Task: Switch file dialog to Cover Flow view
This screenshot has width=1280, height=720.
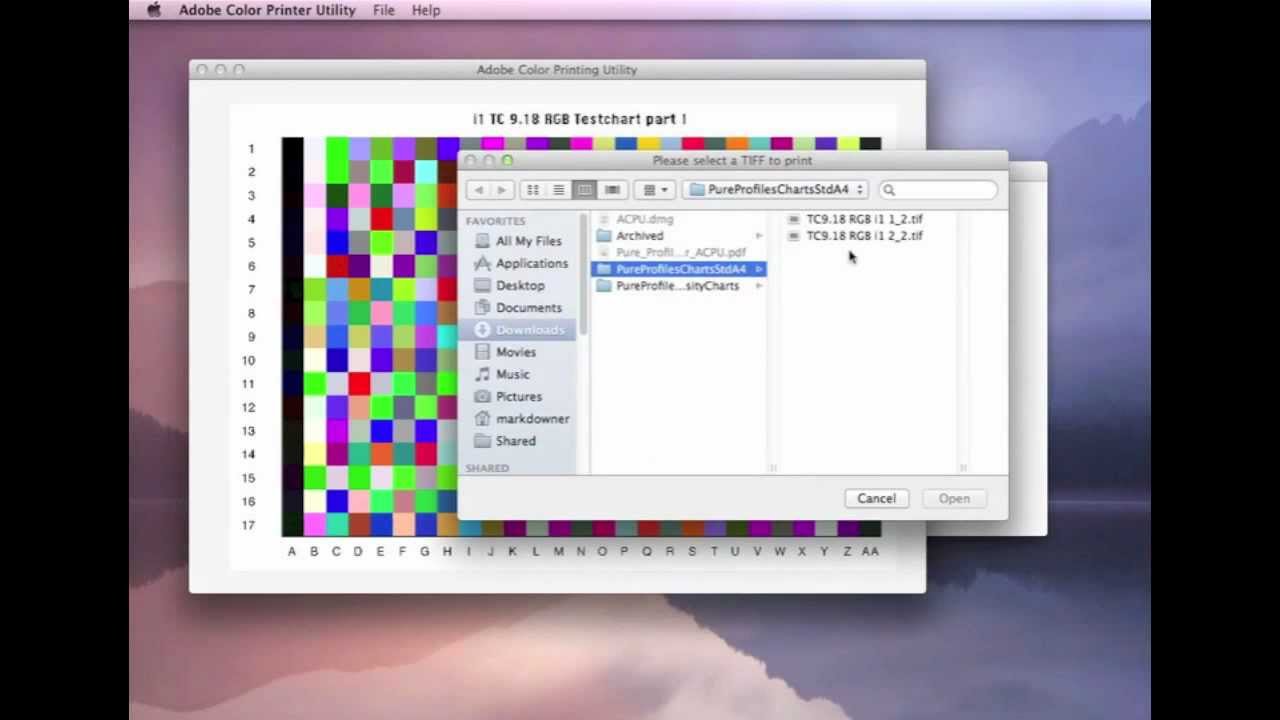Action: tap(612, 190)
